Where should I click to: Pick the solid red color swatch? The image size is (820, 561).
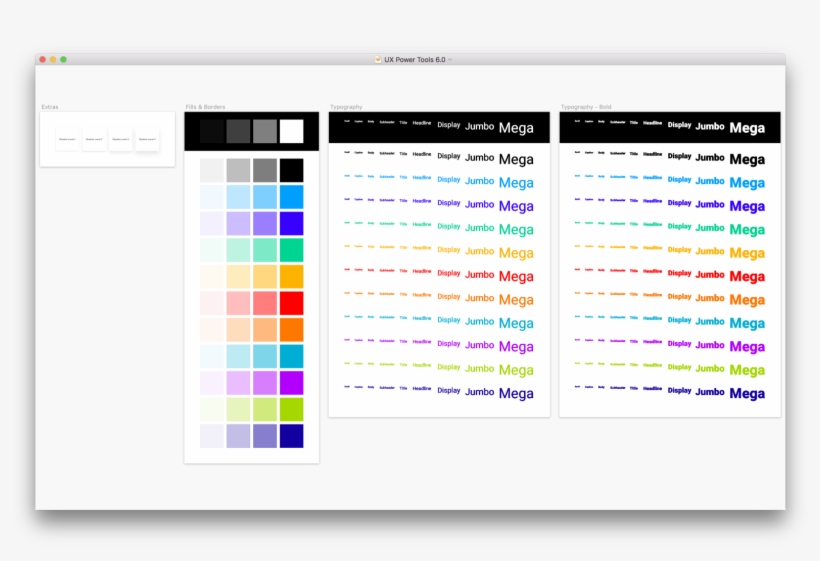coord(291,303)
